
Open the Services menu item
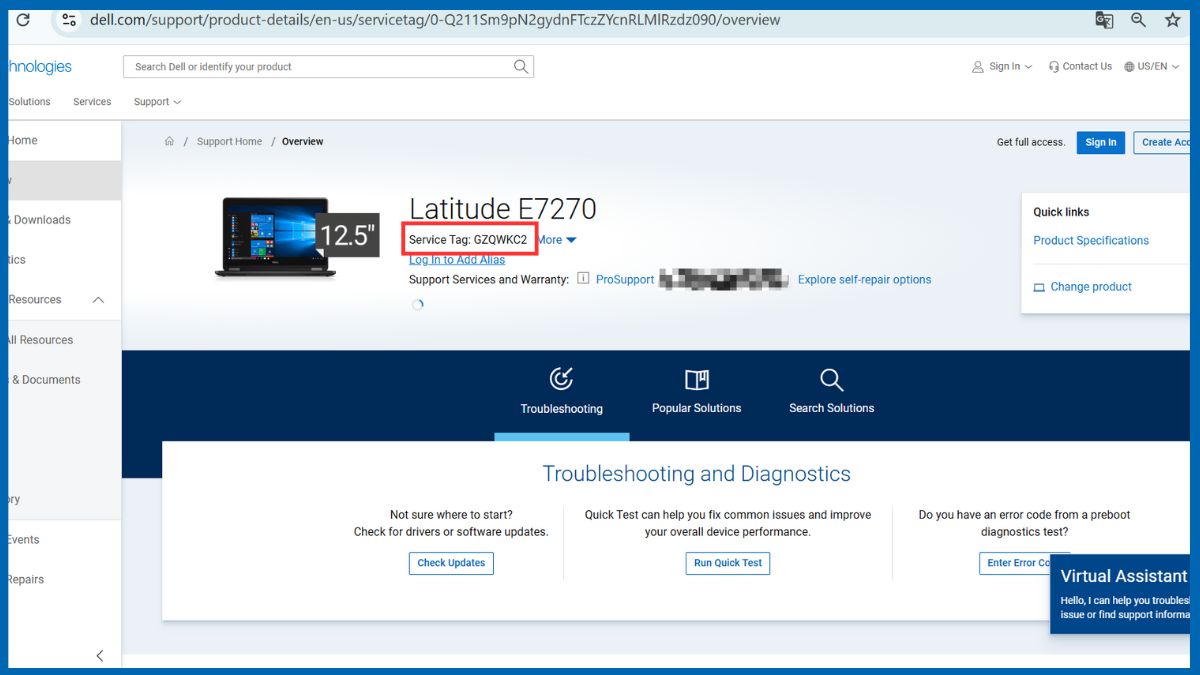point(92,102)
